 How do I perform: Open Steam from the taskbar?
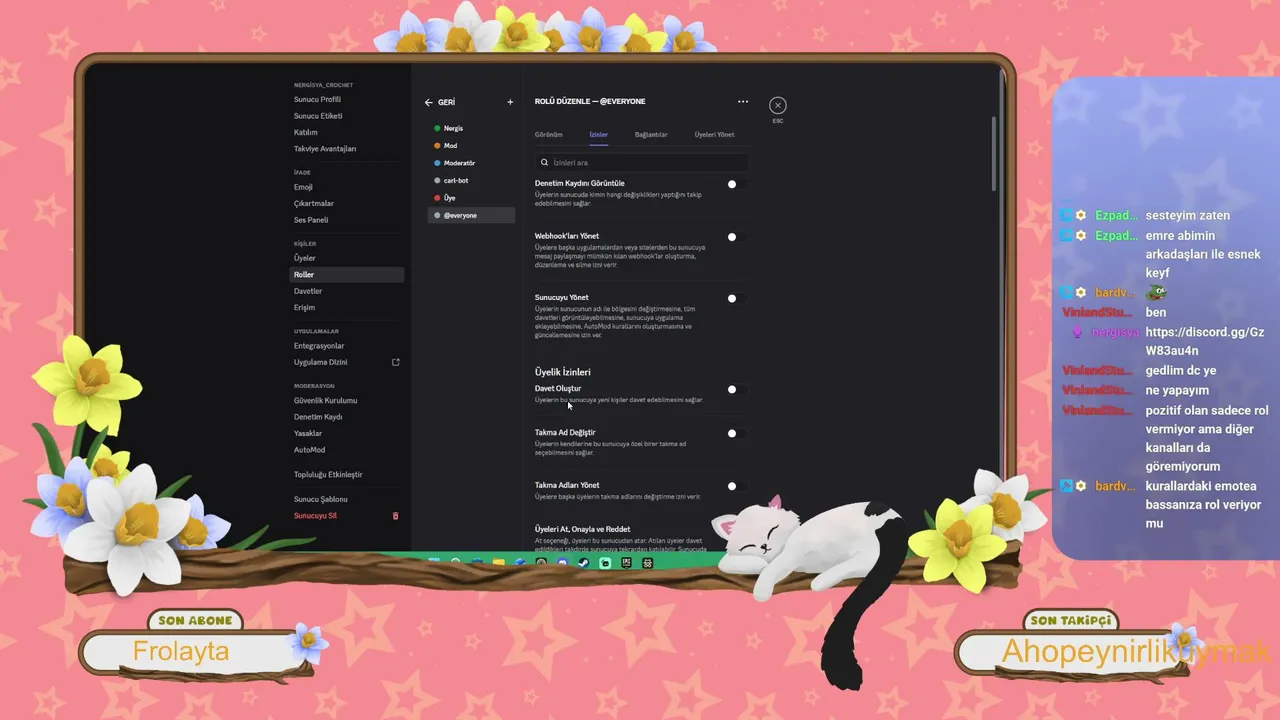coord(584,563)
